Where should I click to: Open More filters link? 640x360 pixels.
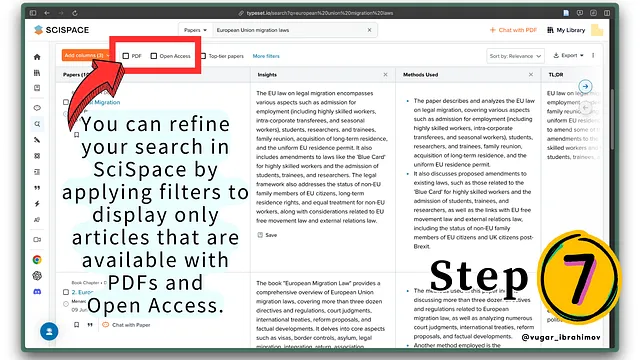click(x=266, y=56)
